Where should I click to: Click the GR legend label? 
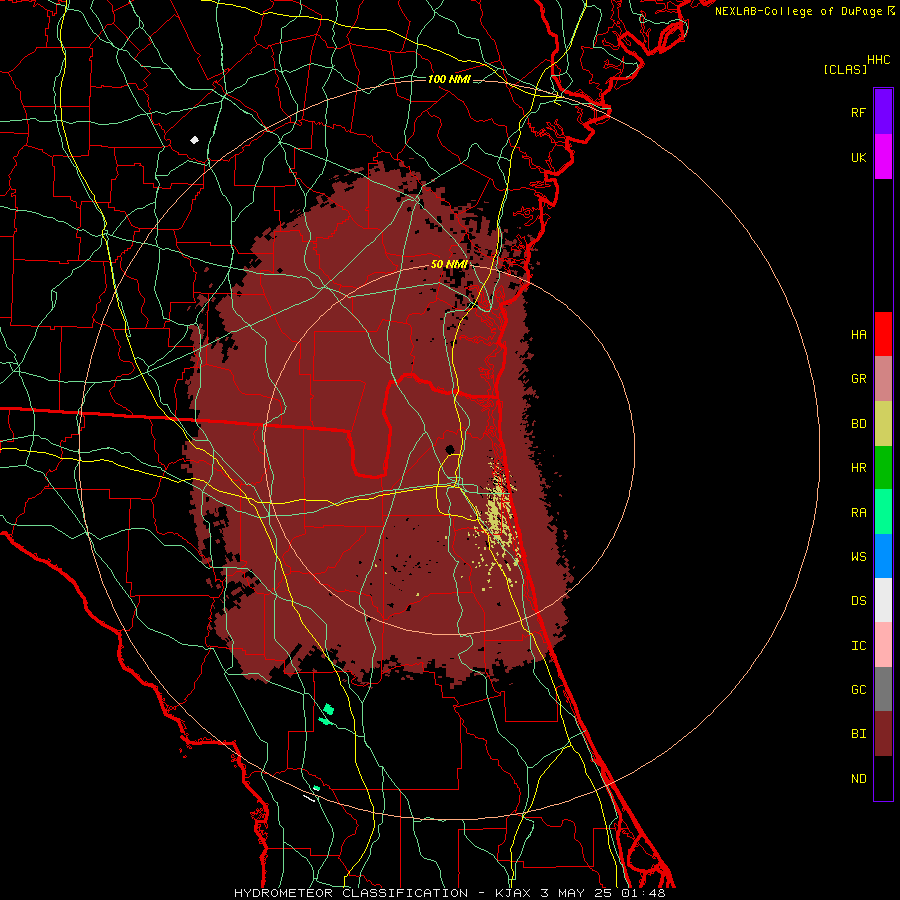point(858,379)
